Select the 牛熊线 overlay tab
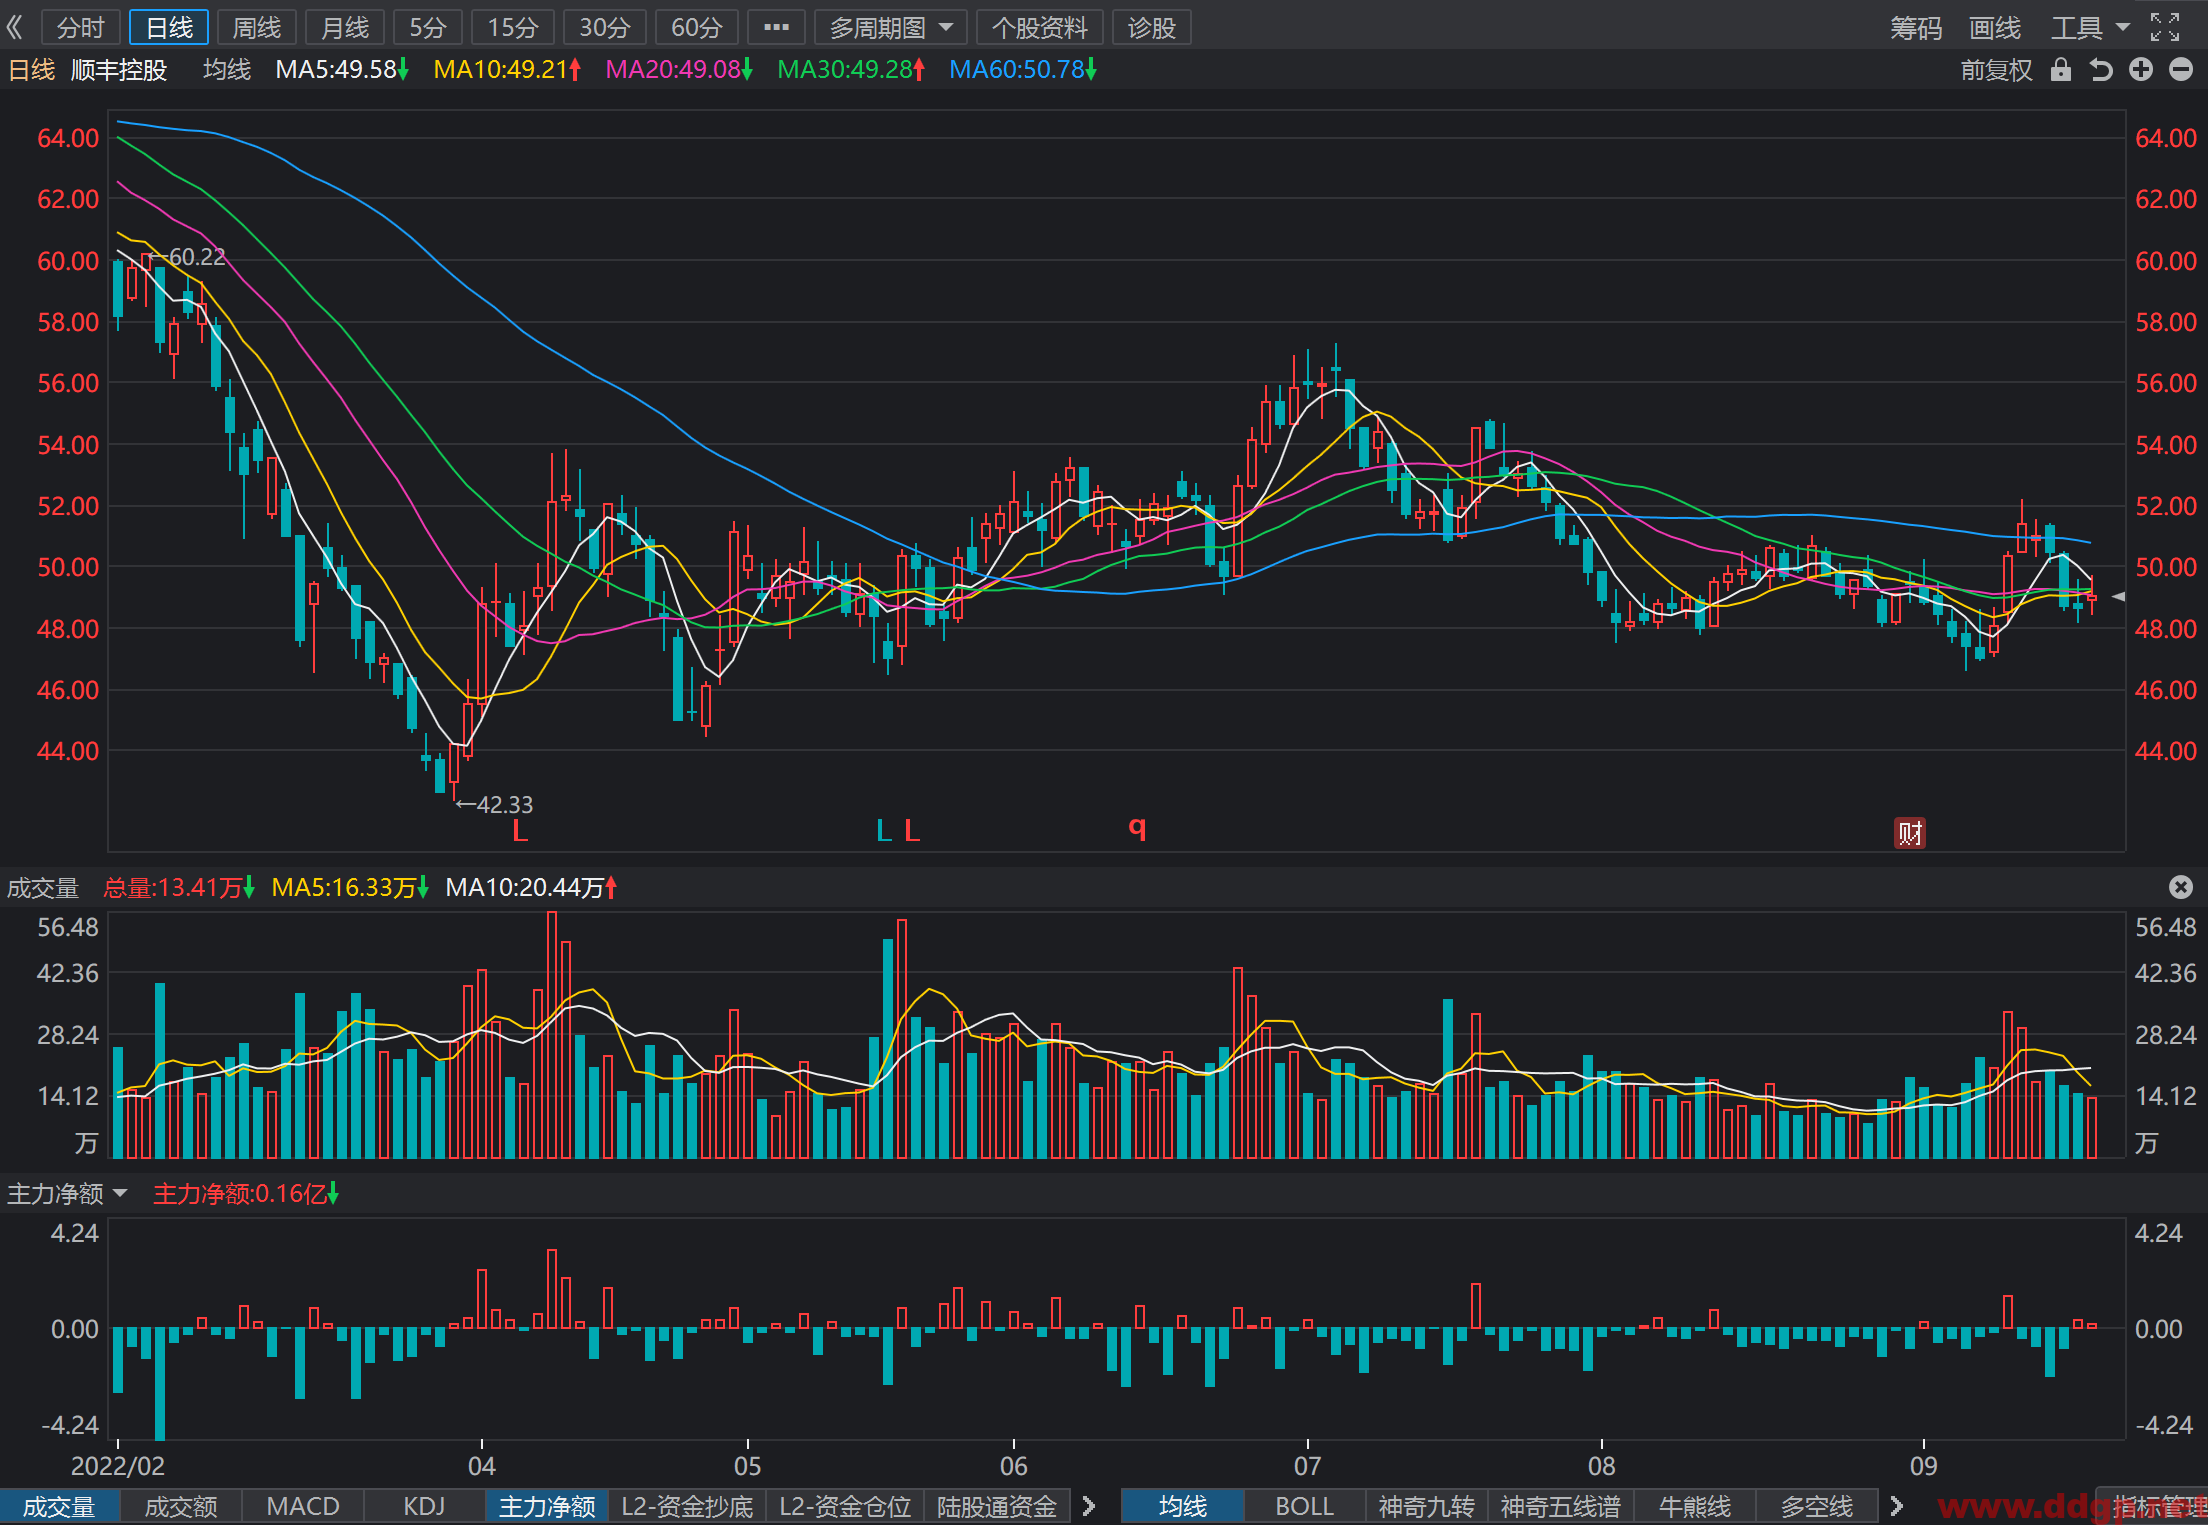Image resolution: width=2208 pixels, height=1525 pixels. click(1695, 1506)
